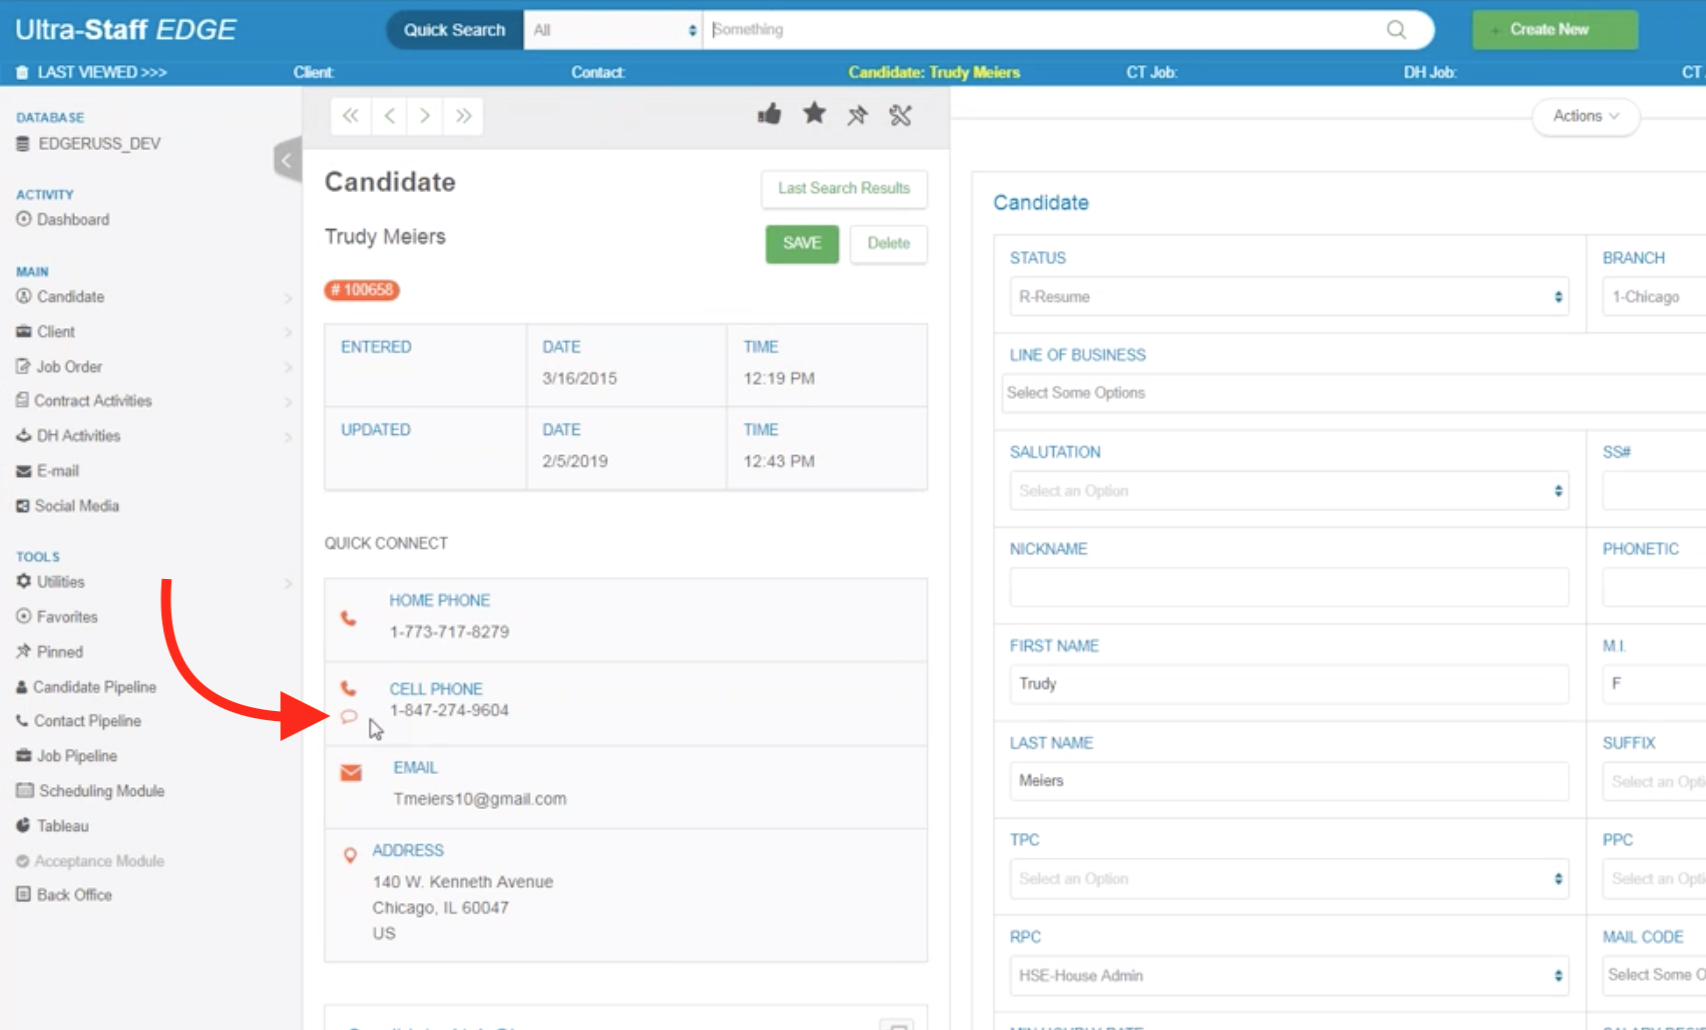Collapse the left sidebar panel
Screen dimensions: 1706x1030
(287, 160)
